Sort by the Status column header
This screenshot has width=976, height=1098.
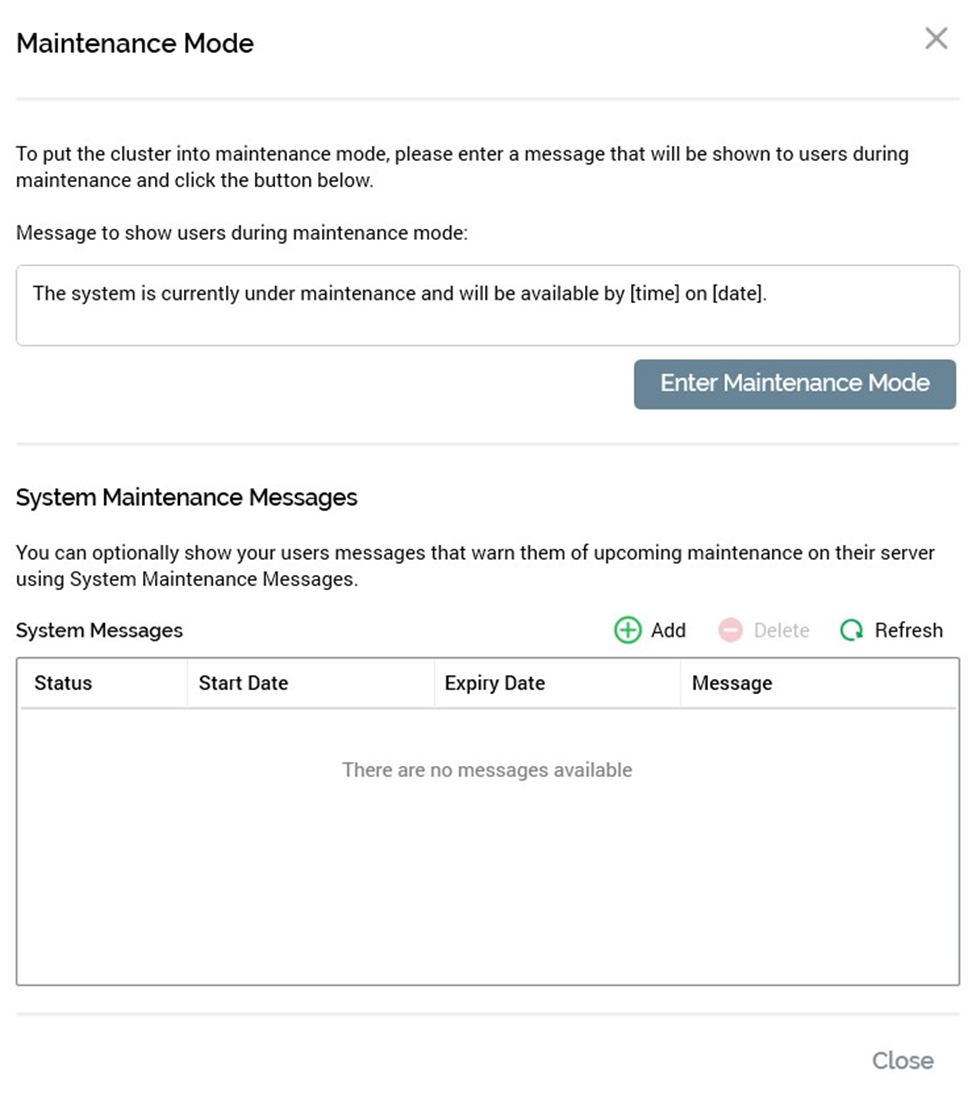pos(63,683)
